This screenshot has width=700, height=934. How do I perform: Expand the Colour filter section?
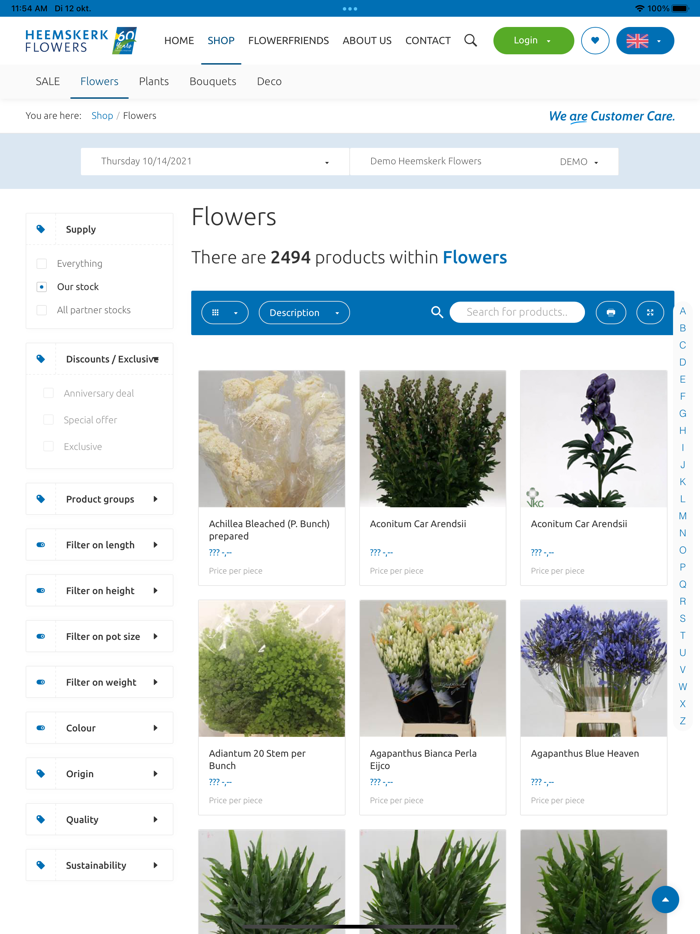coord(99,728)
